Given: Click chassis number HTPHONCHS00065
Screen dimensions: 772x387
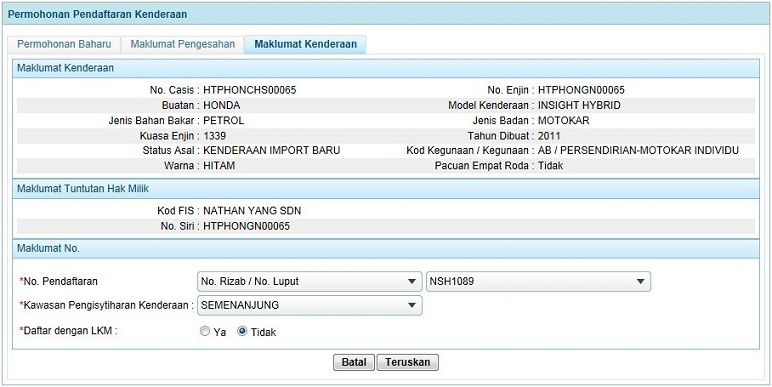Looking at the screenshot, I should point(250,90).
